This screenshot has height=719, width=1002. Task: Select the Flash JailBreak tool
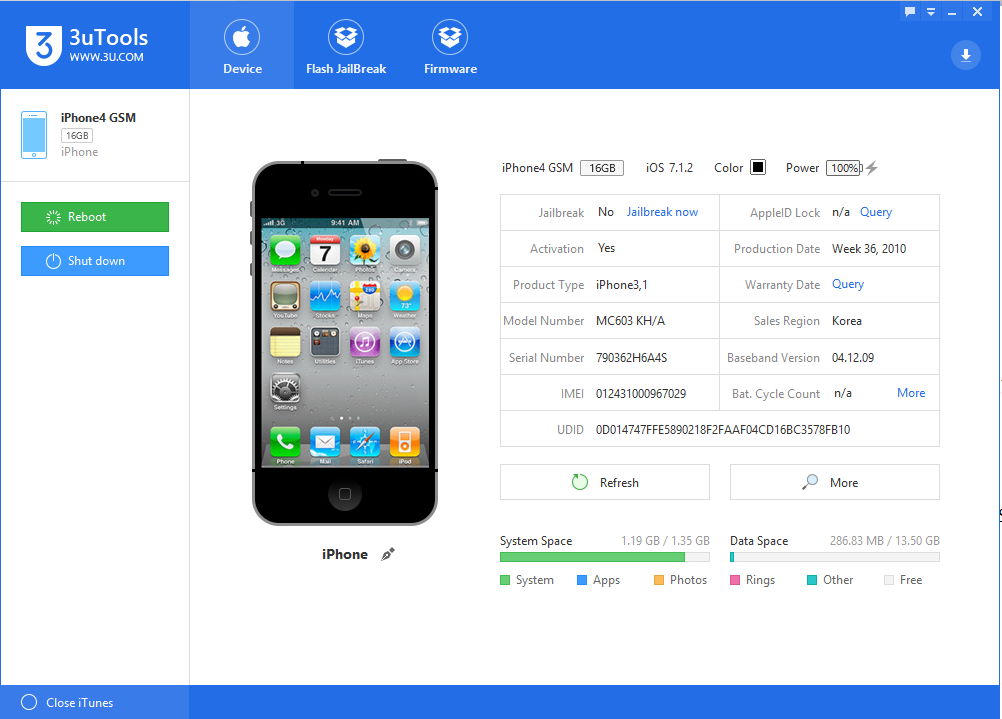pyautogui.click(x=345, y=45)
